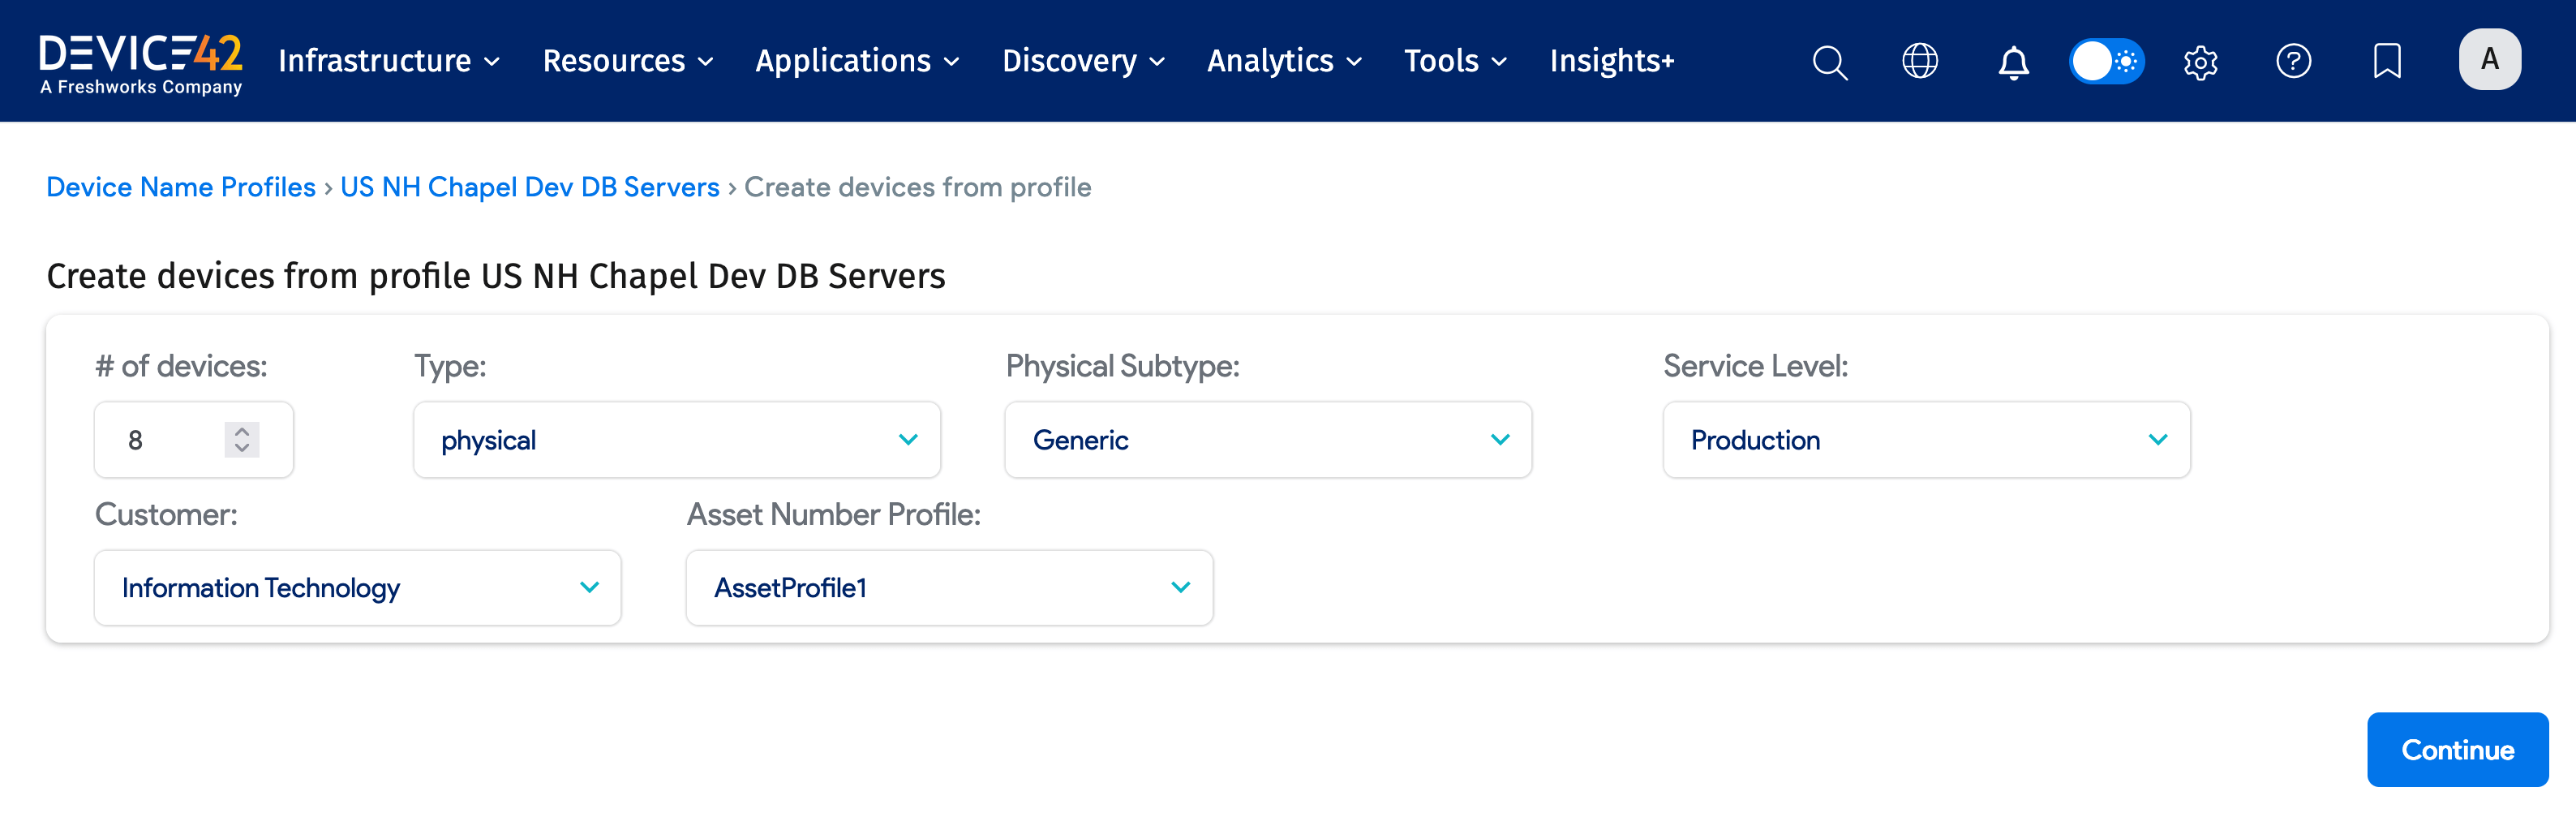Image resolution: width=2576 pixels, height=813 pixels.
Task: Open the global search
Action: click(1829, 61)
